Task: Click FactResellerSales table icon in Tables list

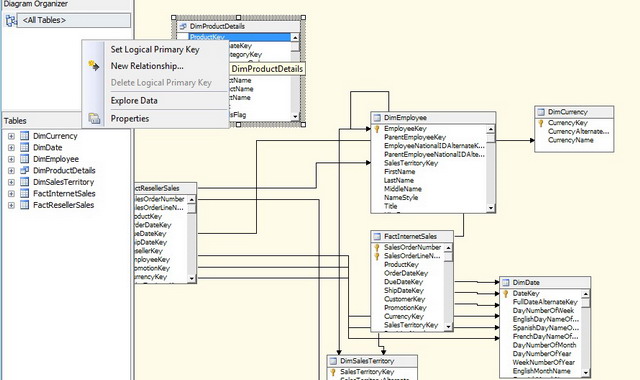Action: [24, 204]
